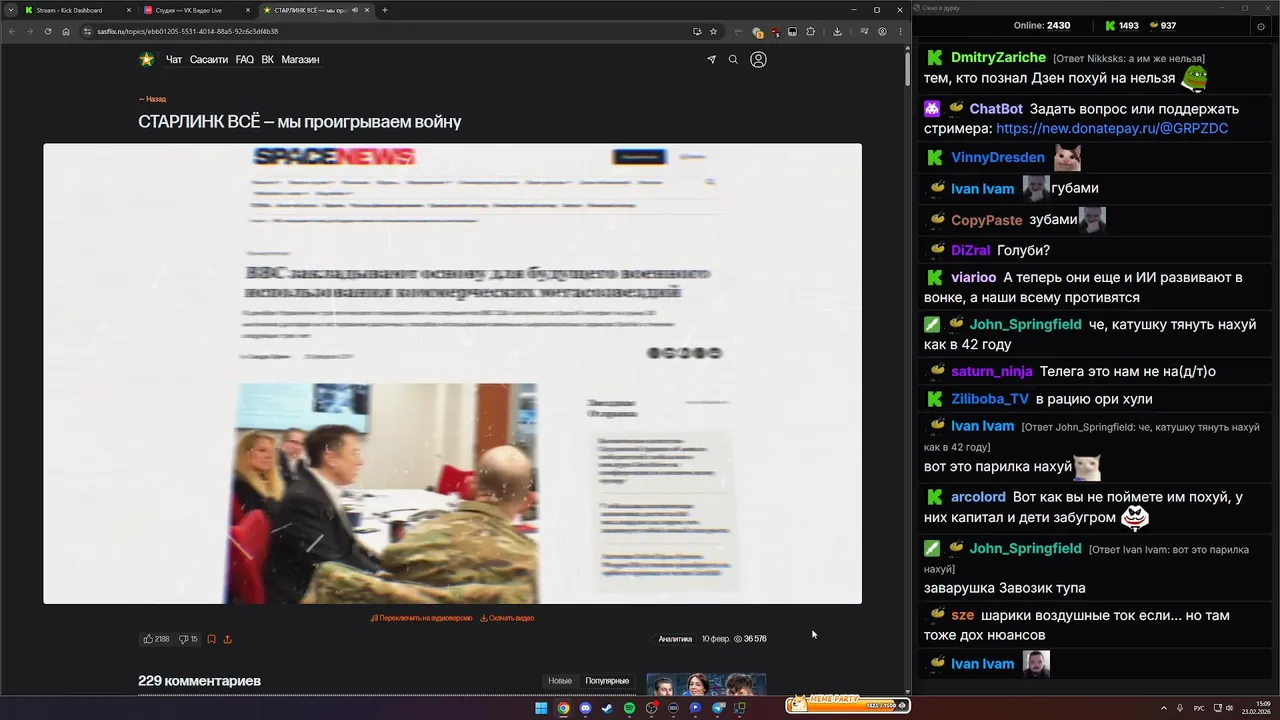Screen dimensions: 1280x720
Task: Close the Stream - Kick Dashboard tab
Action: 129,10
